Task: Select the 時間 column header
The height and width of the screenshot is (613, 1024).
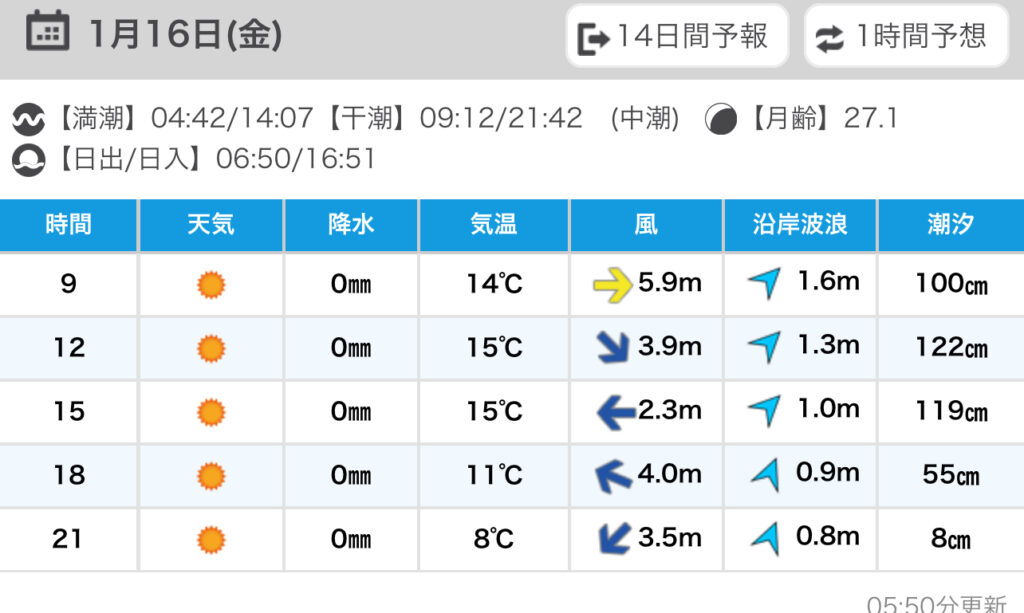Action: coord(68,224)
